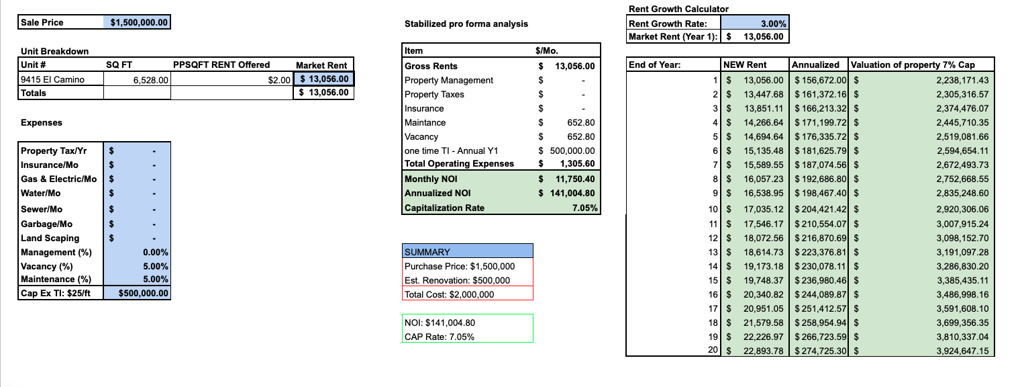Select the Maintenance (%) 5.00% cell

coord(137,279)
